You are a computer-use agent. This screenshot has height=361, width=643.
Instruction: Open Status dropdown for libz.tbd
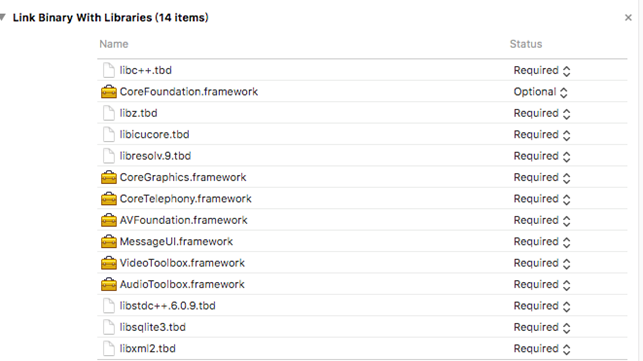(542, 113)
